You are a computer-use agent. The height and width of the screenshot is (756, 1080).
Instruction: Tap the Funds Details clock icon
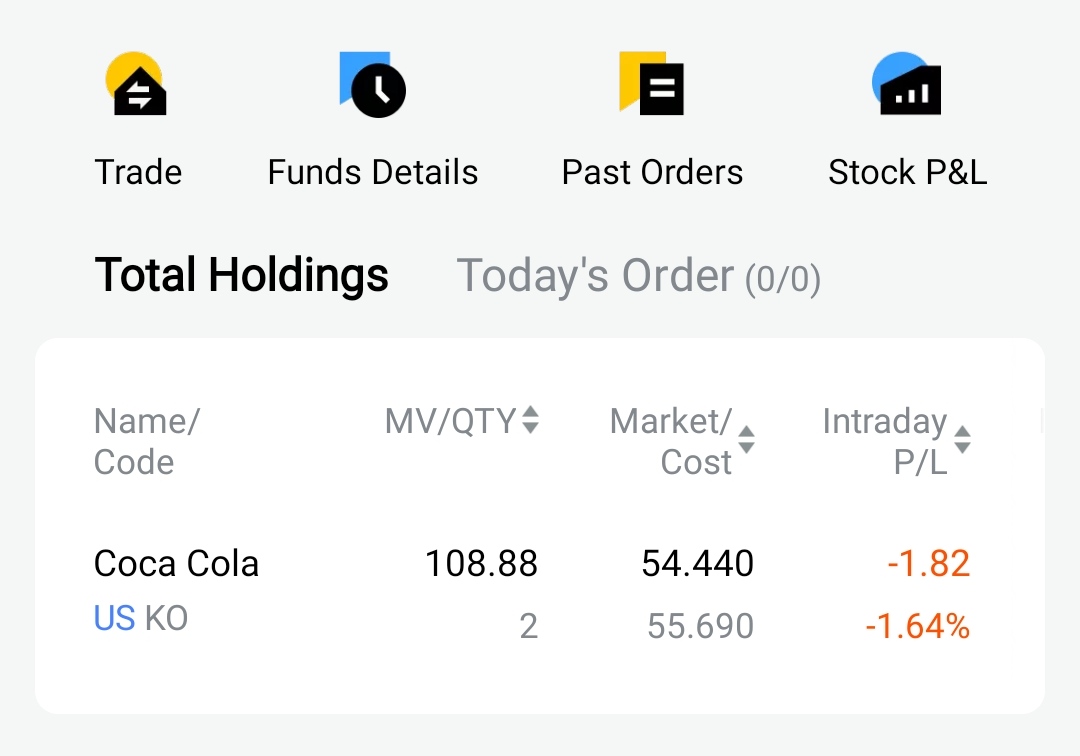(373, 85)
